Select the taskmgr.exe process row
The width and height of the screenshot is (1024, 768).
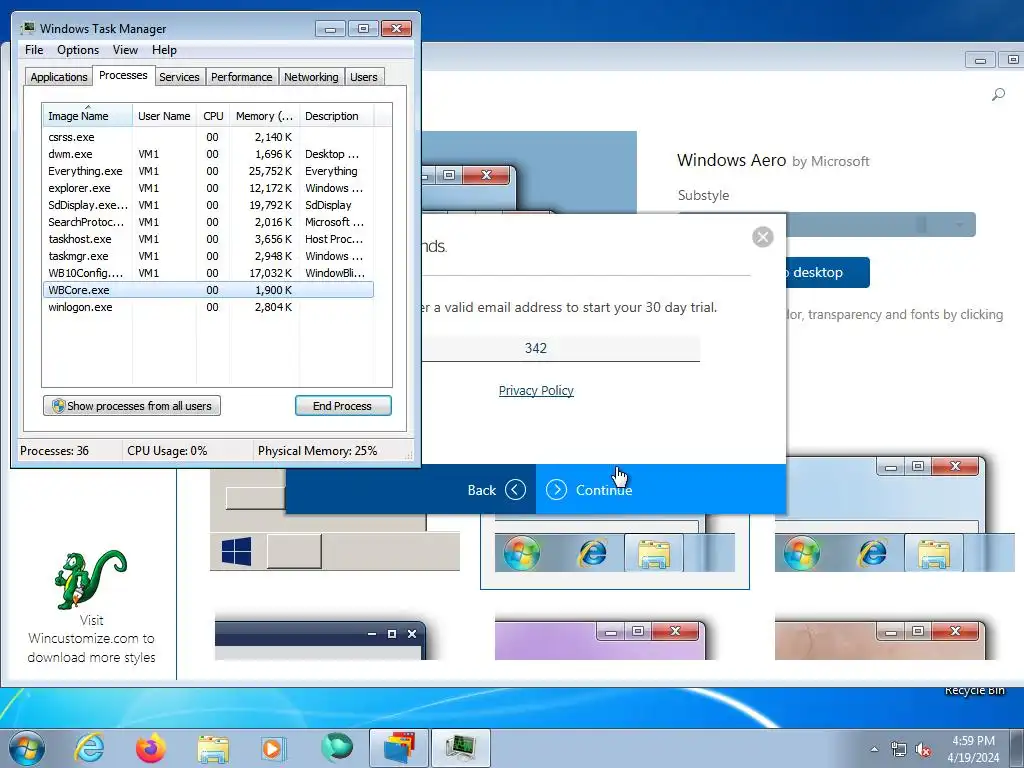click(208, 256)
